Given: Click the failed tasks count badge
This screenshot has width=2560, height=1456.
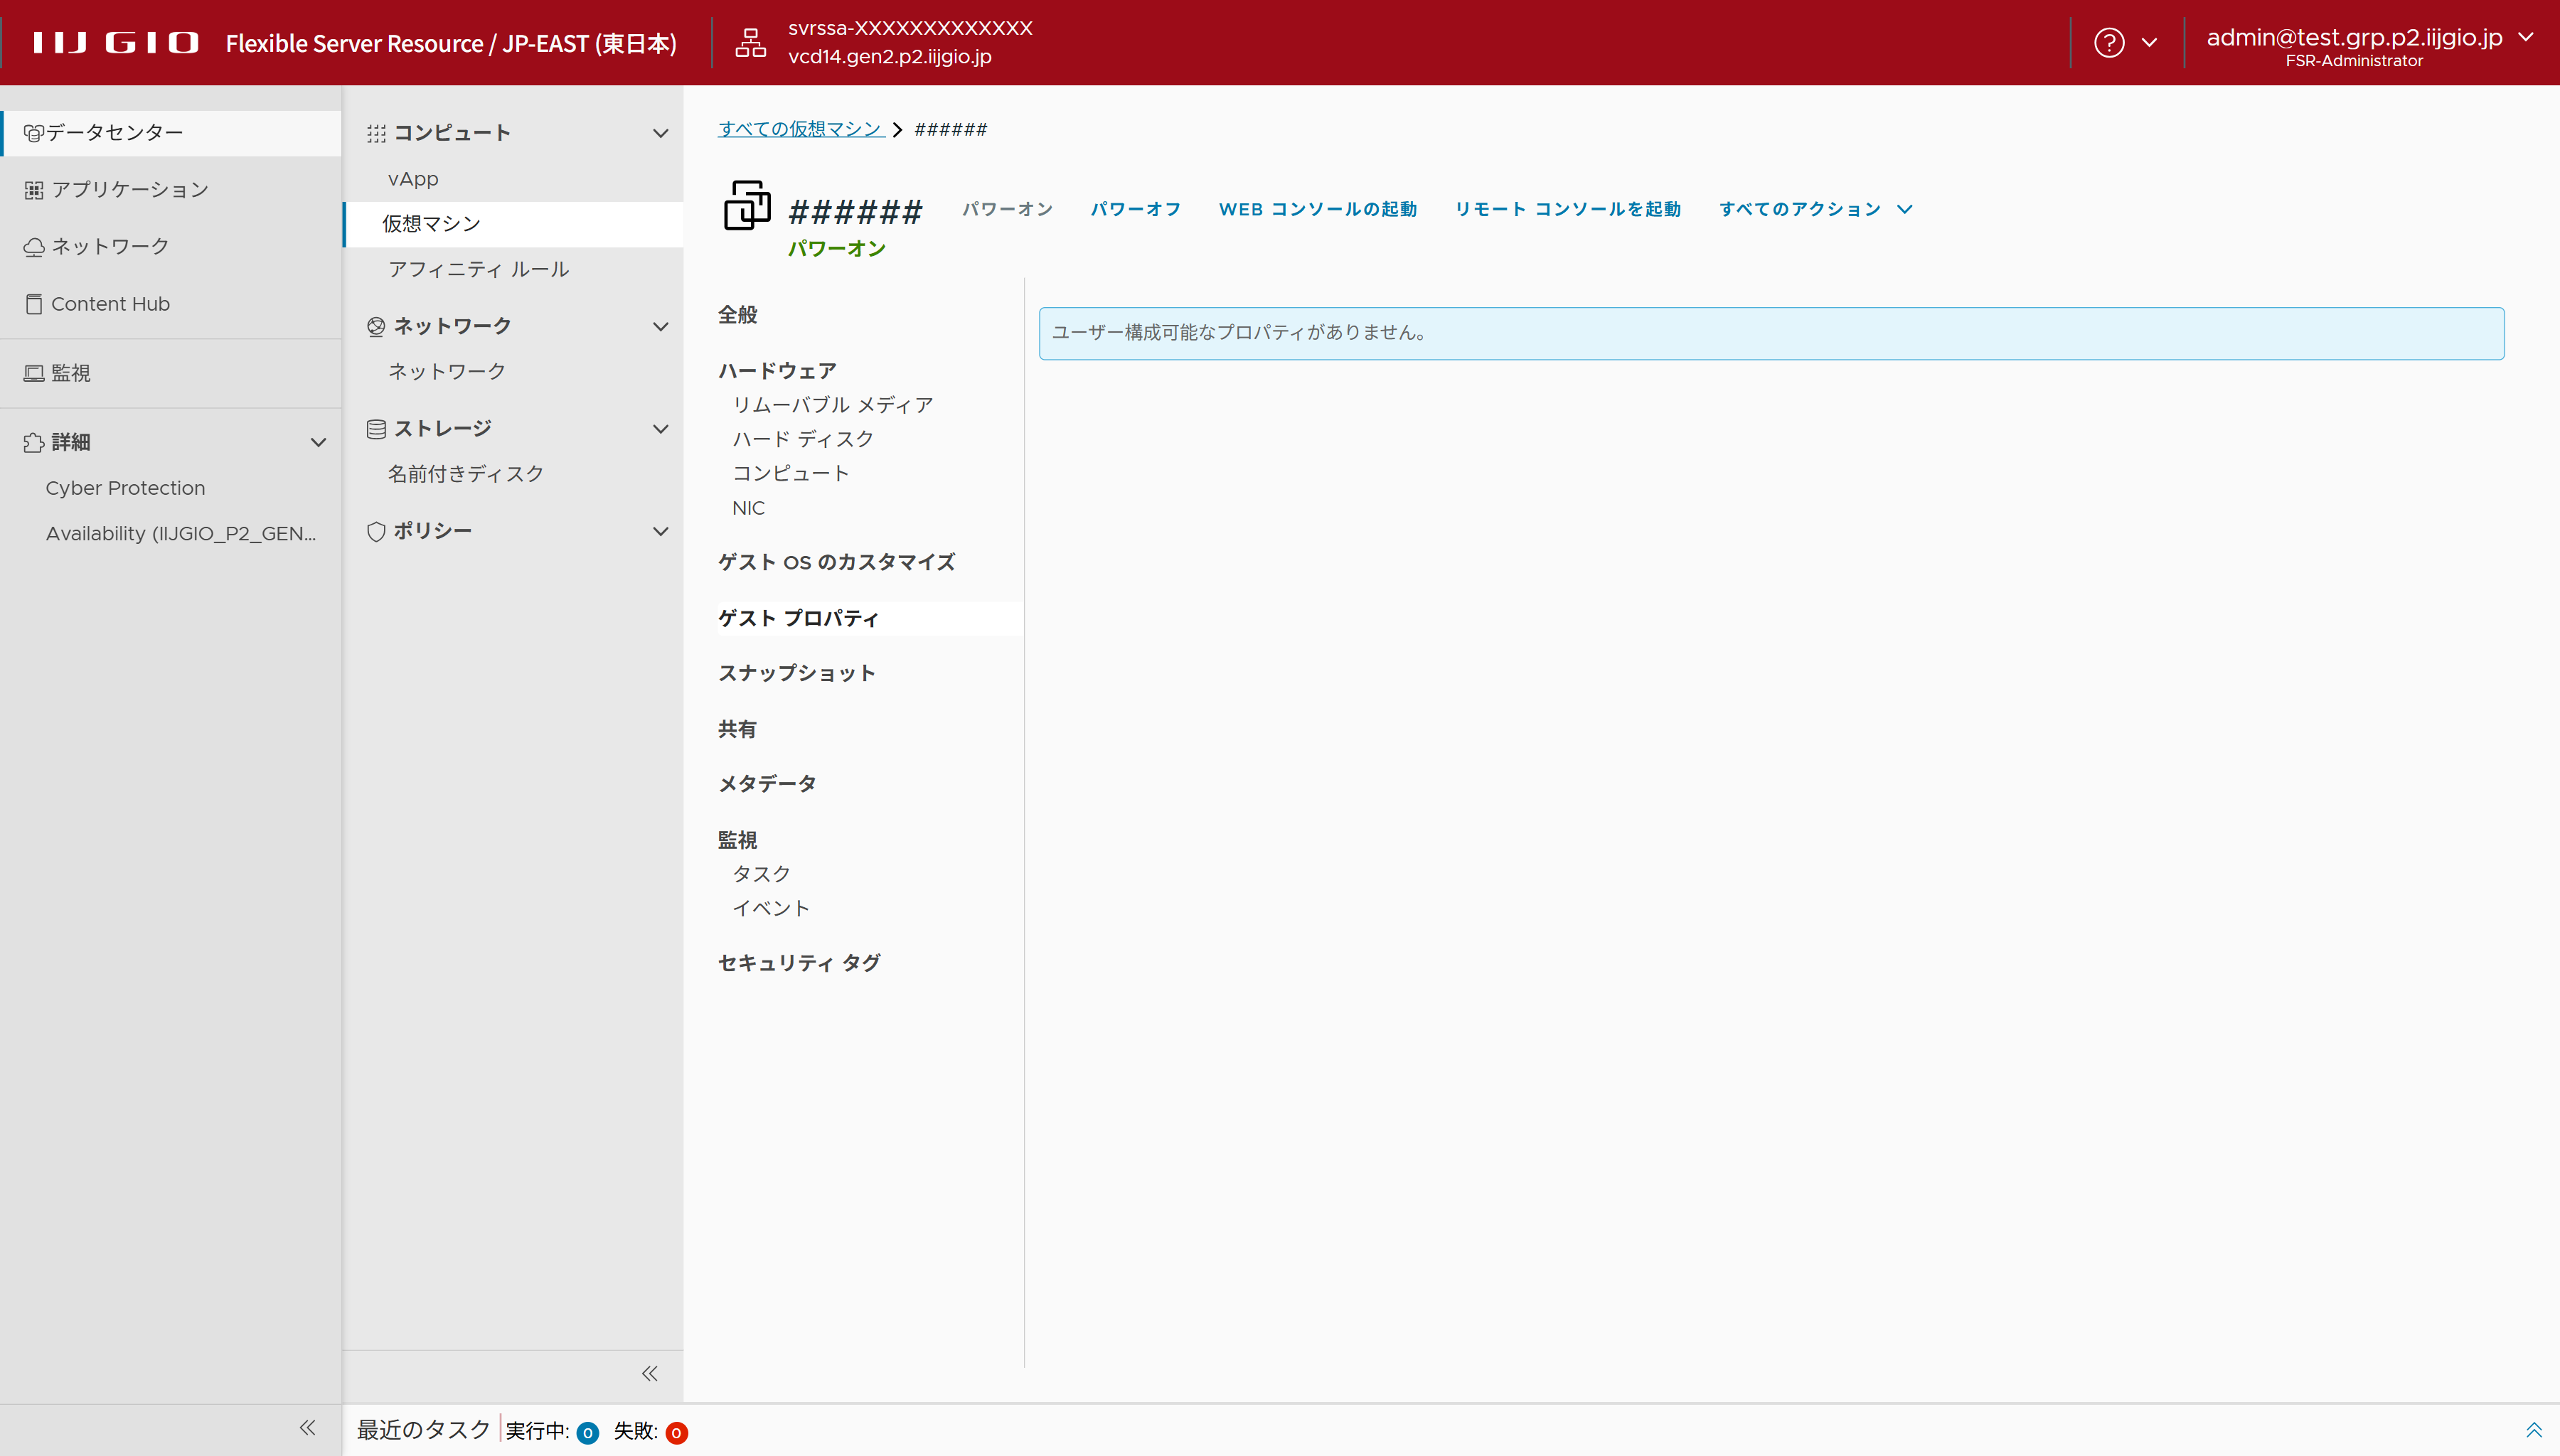Looking at the screenshot, I should 676,1433.
